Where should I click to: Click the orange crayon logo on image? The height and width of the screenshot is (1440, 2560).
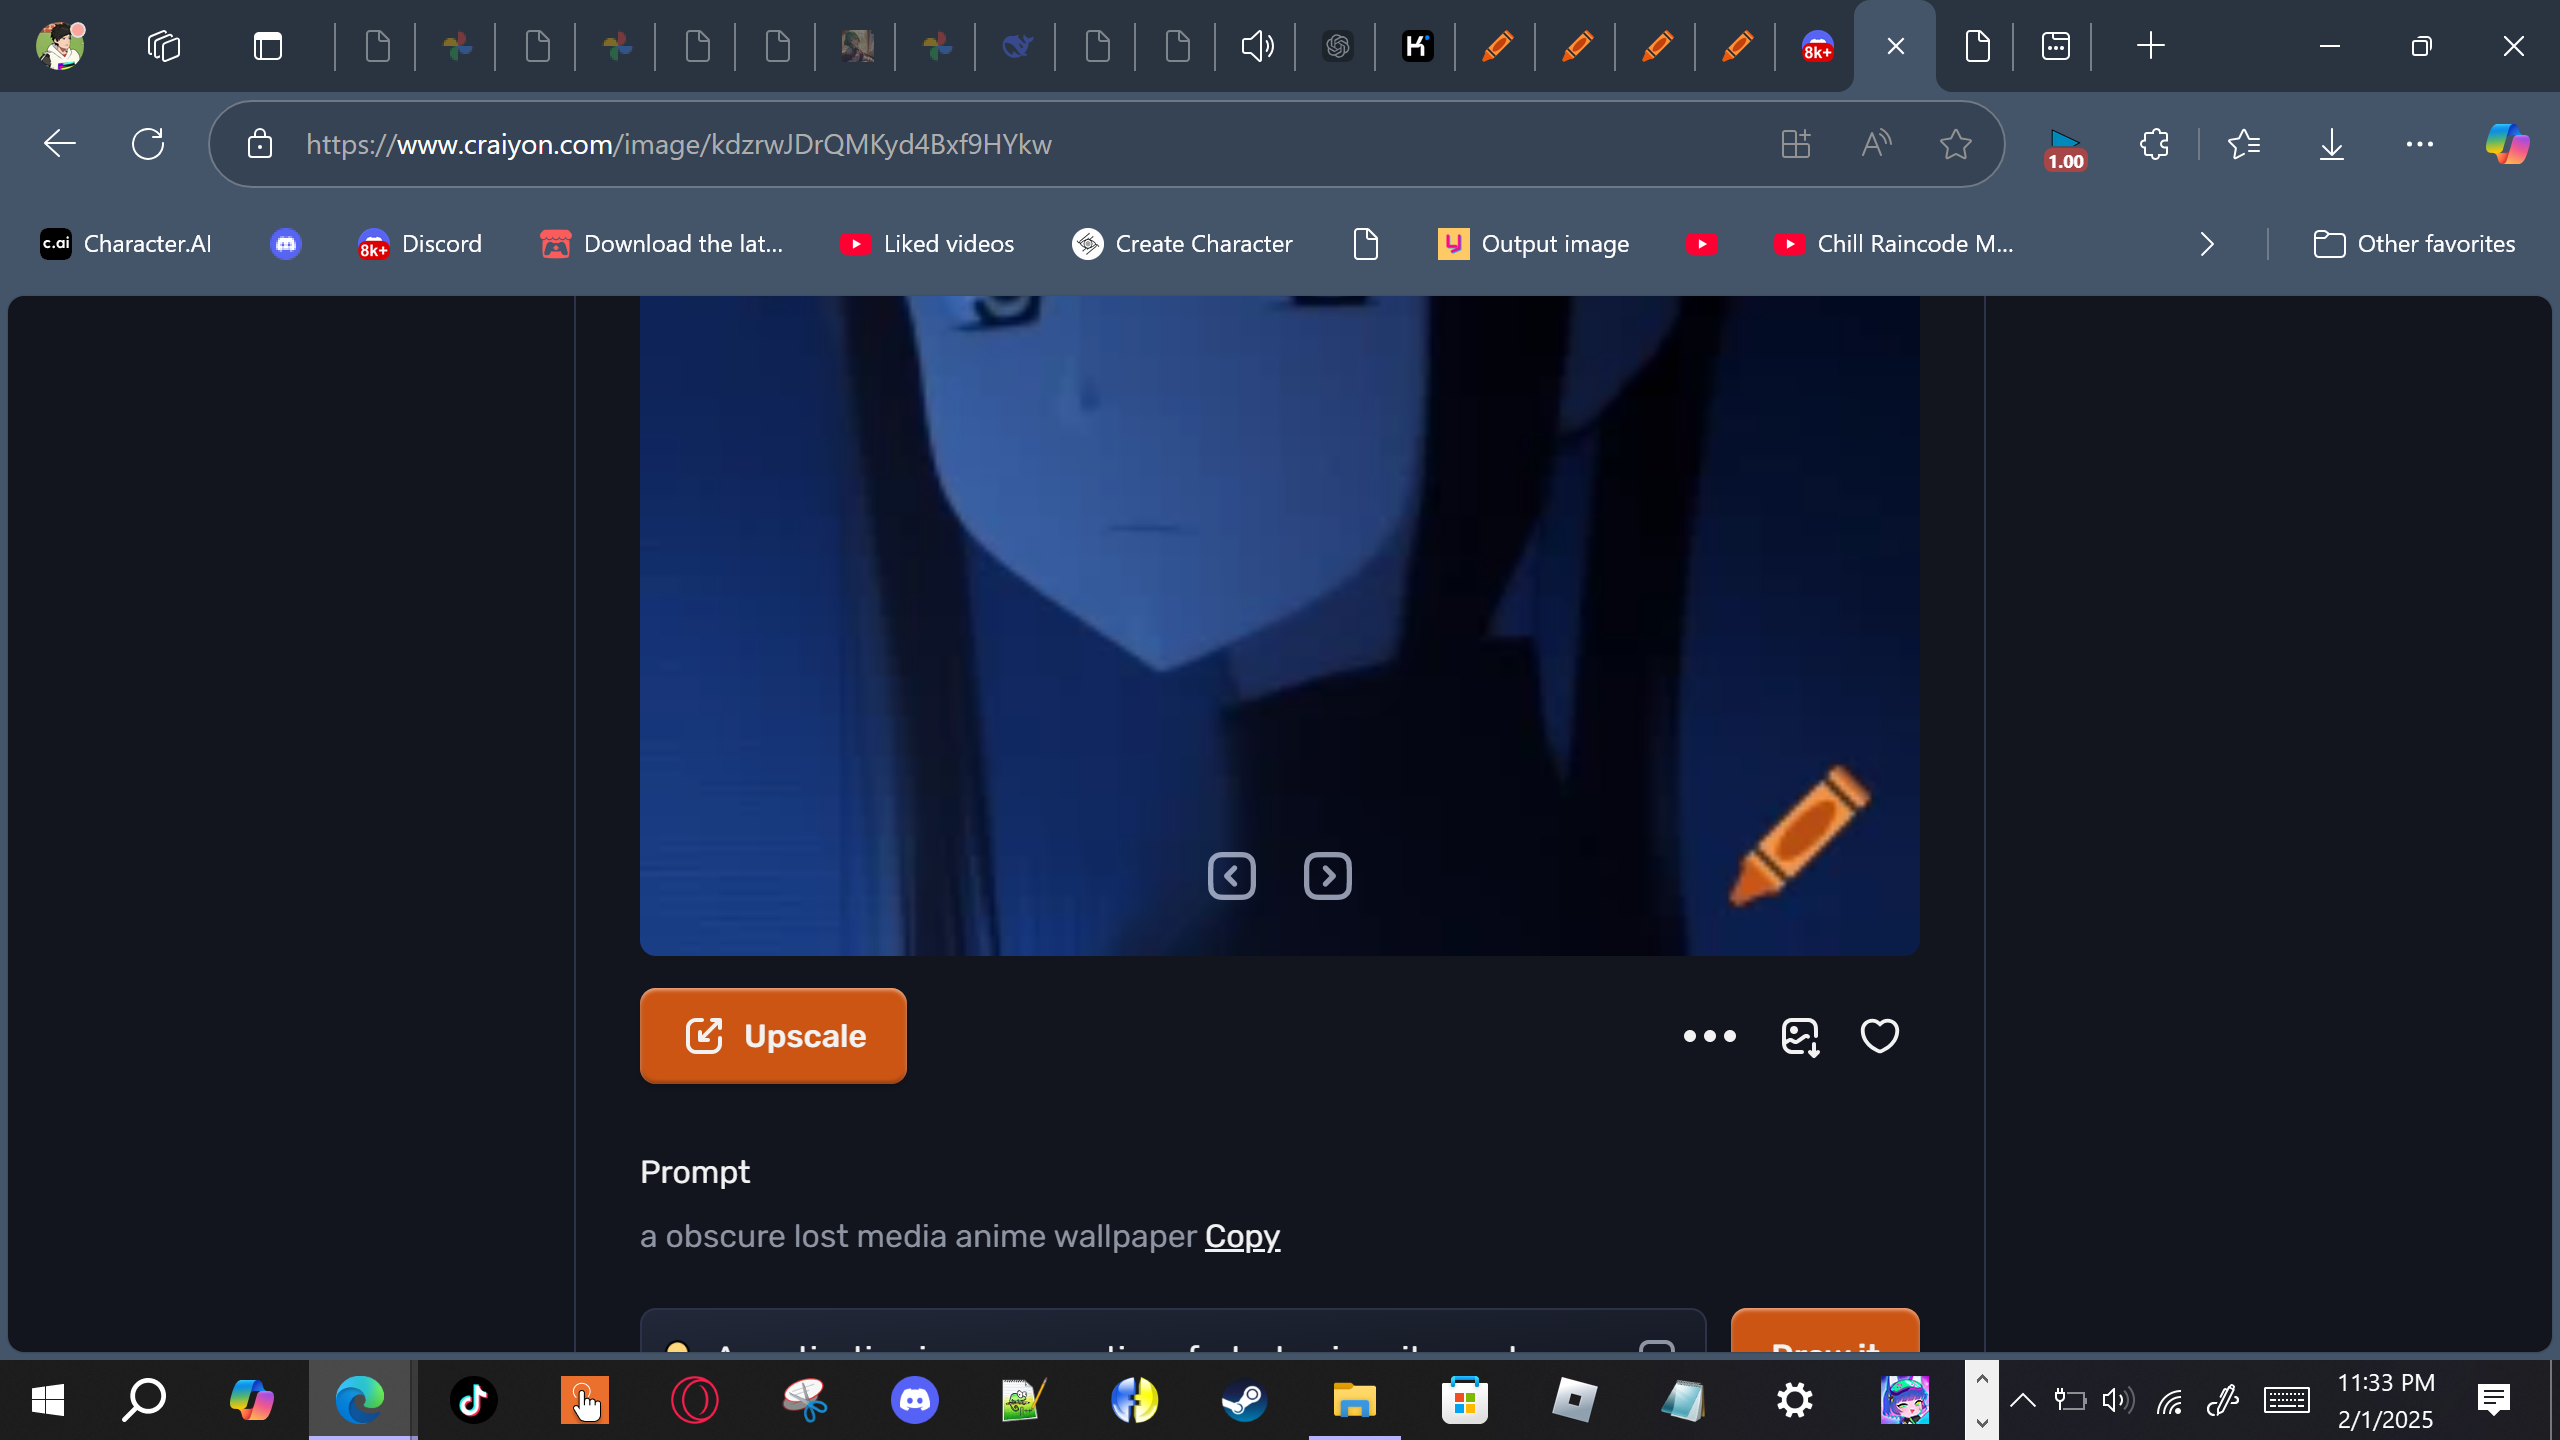tap(1800, 836)
